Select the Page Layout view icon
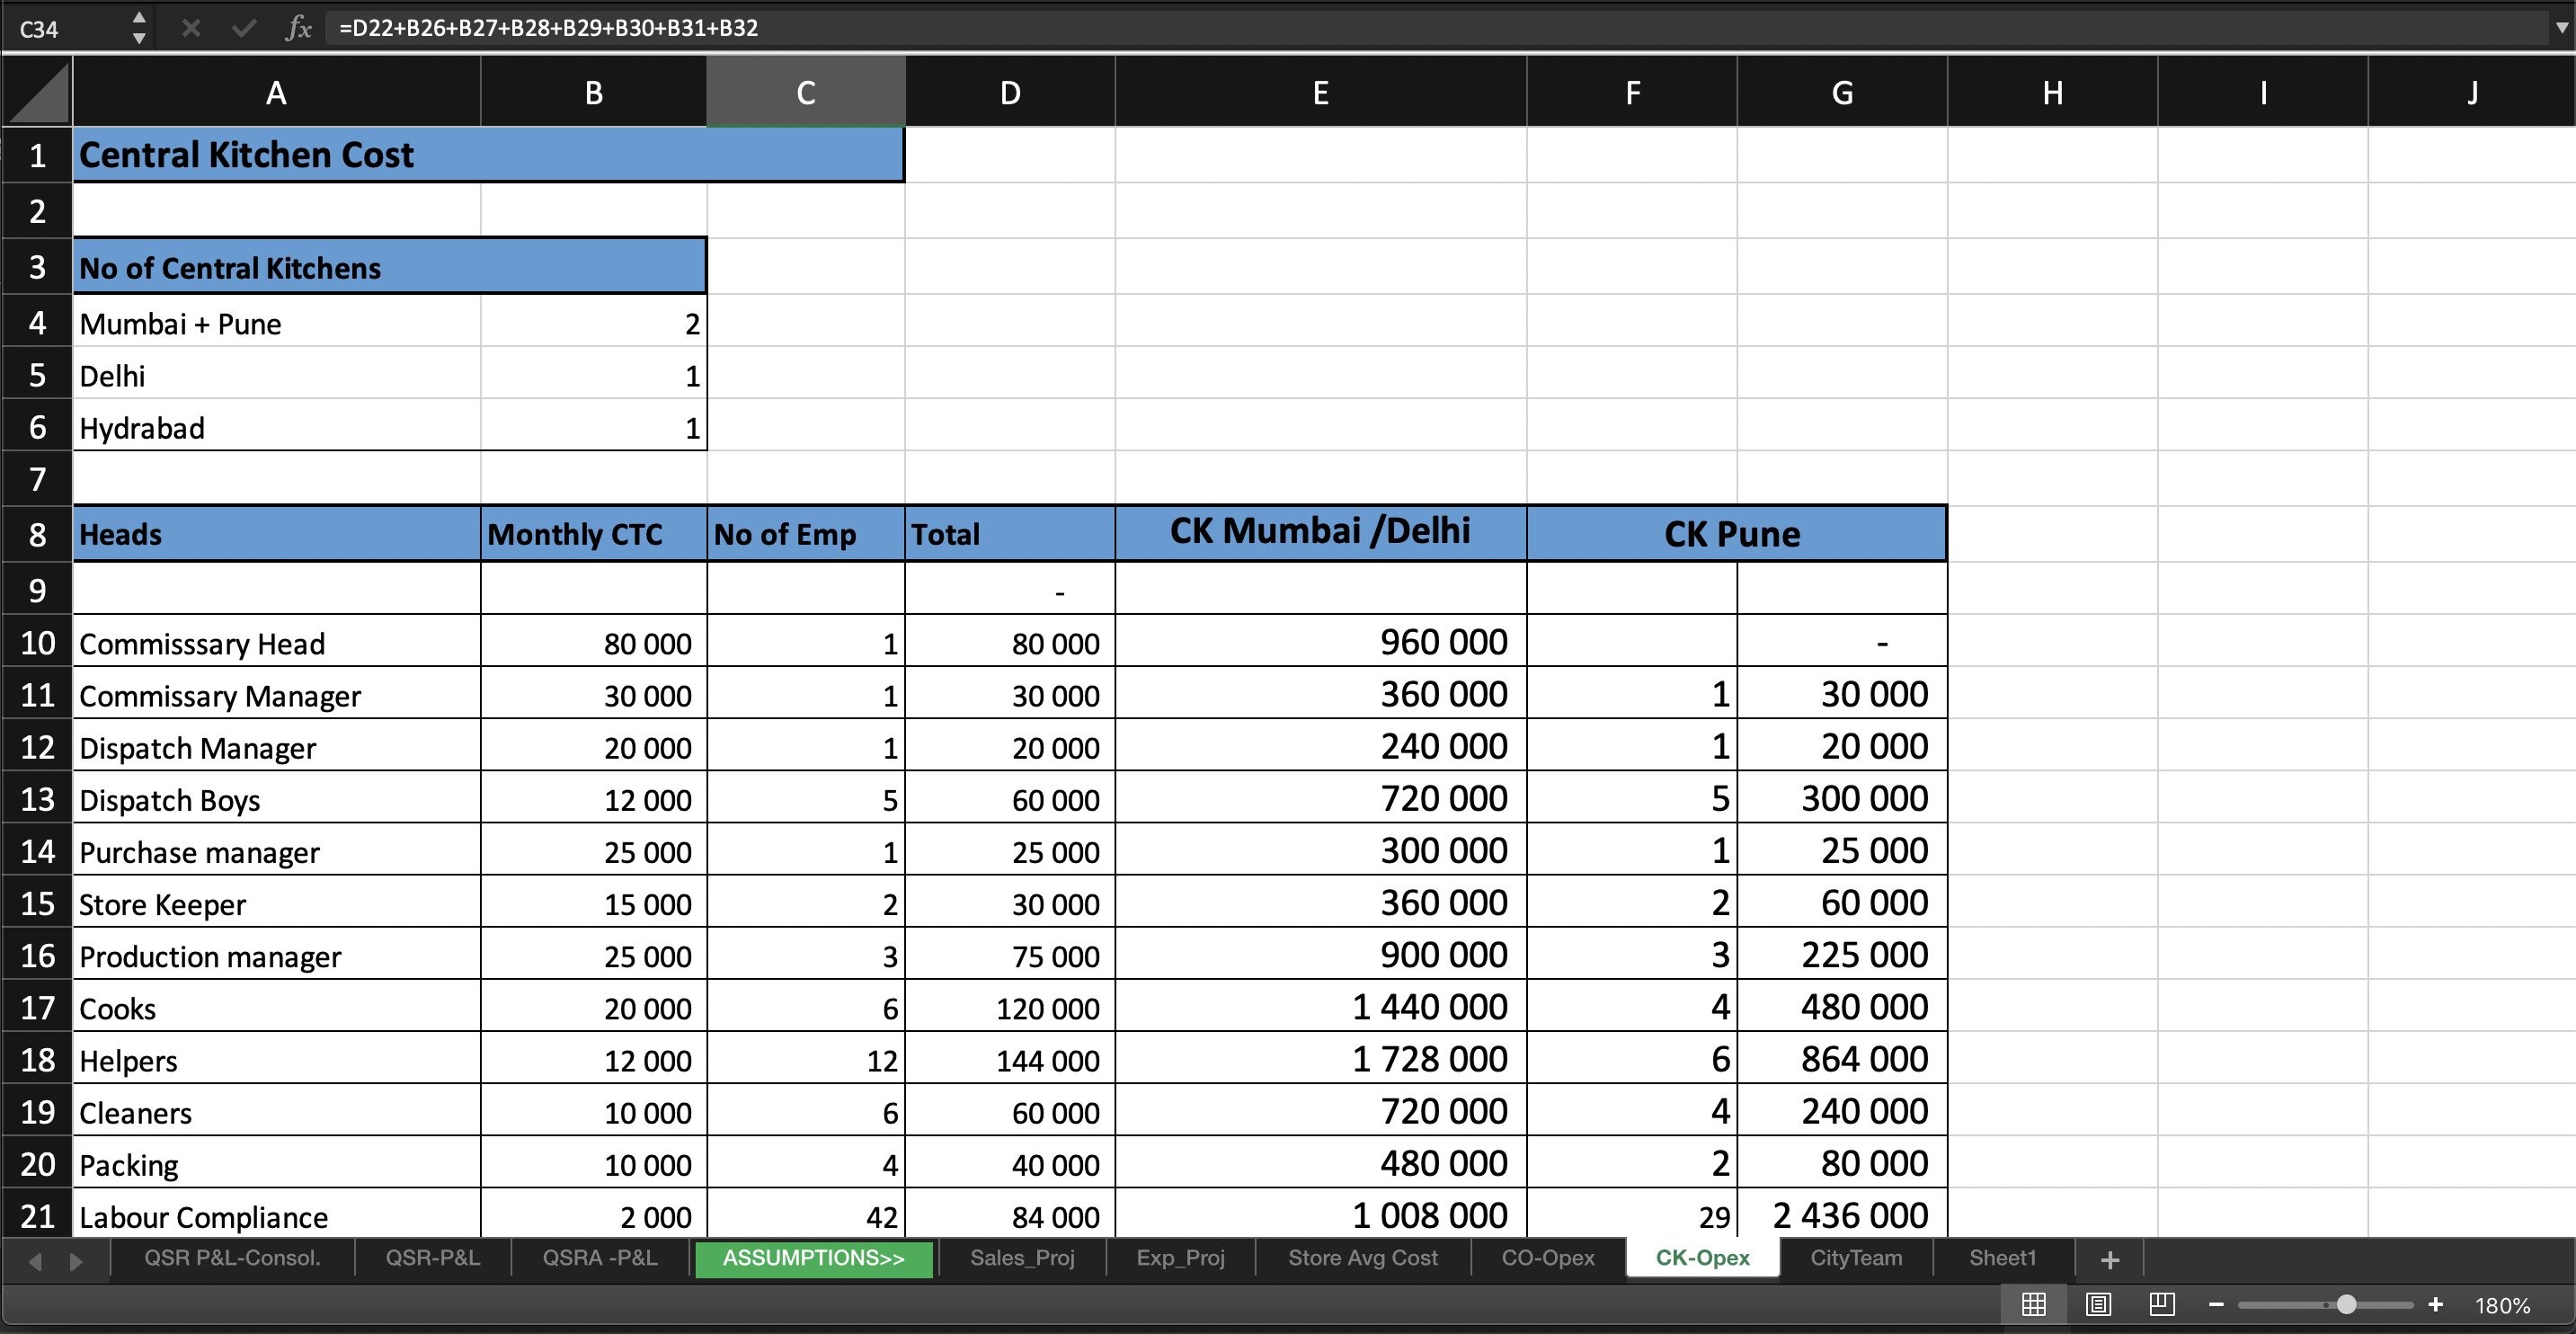The width and height of the screenshot is (2576, 1334). coord(2099,1304)
